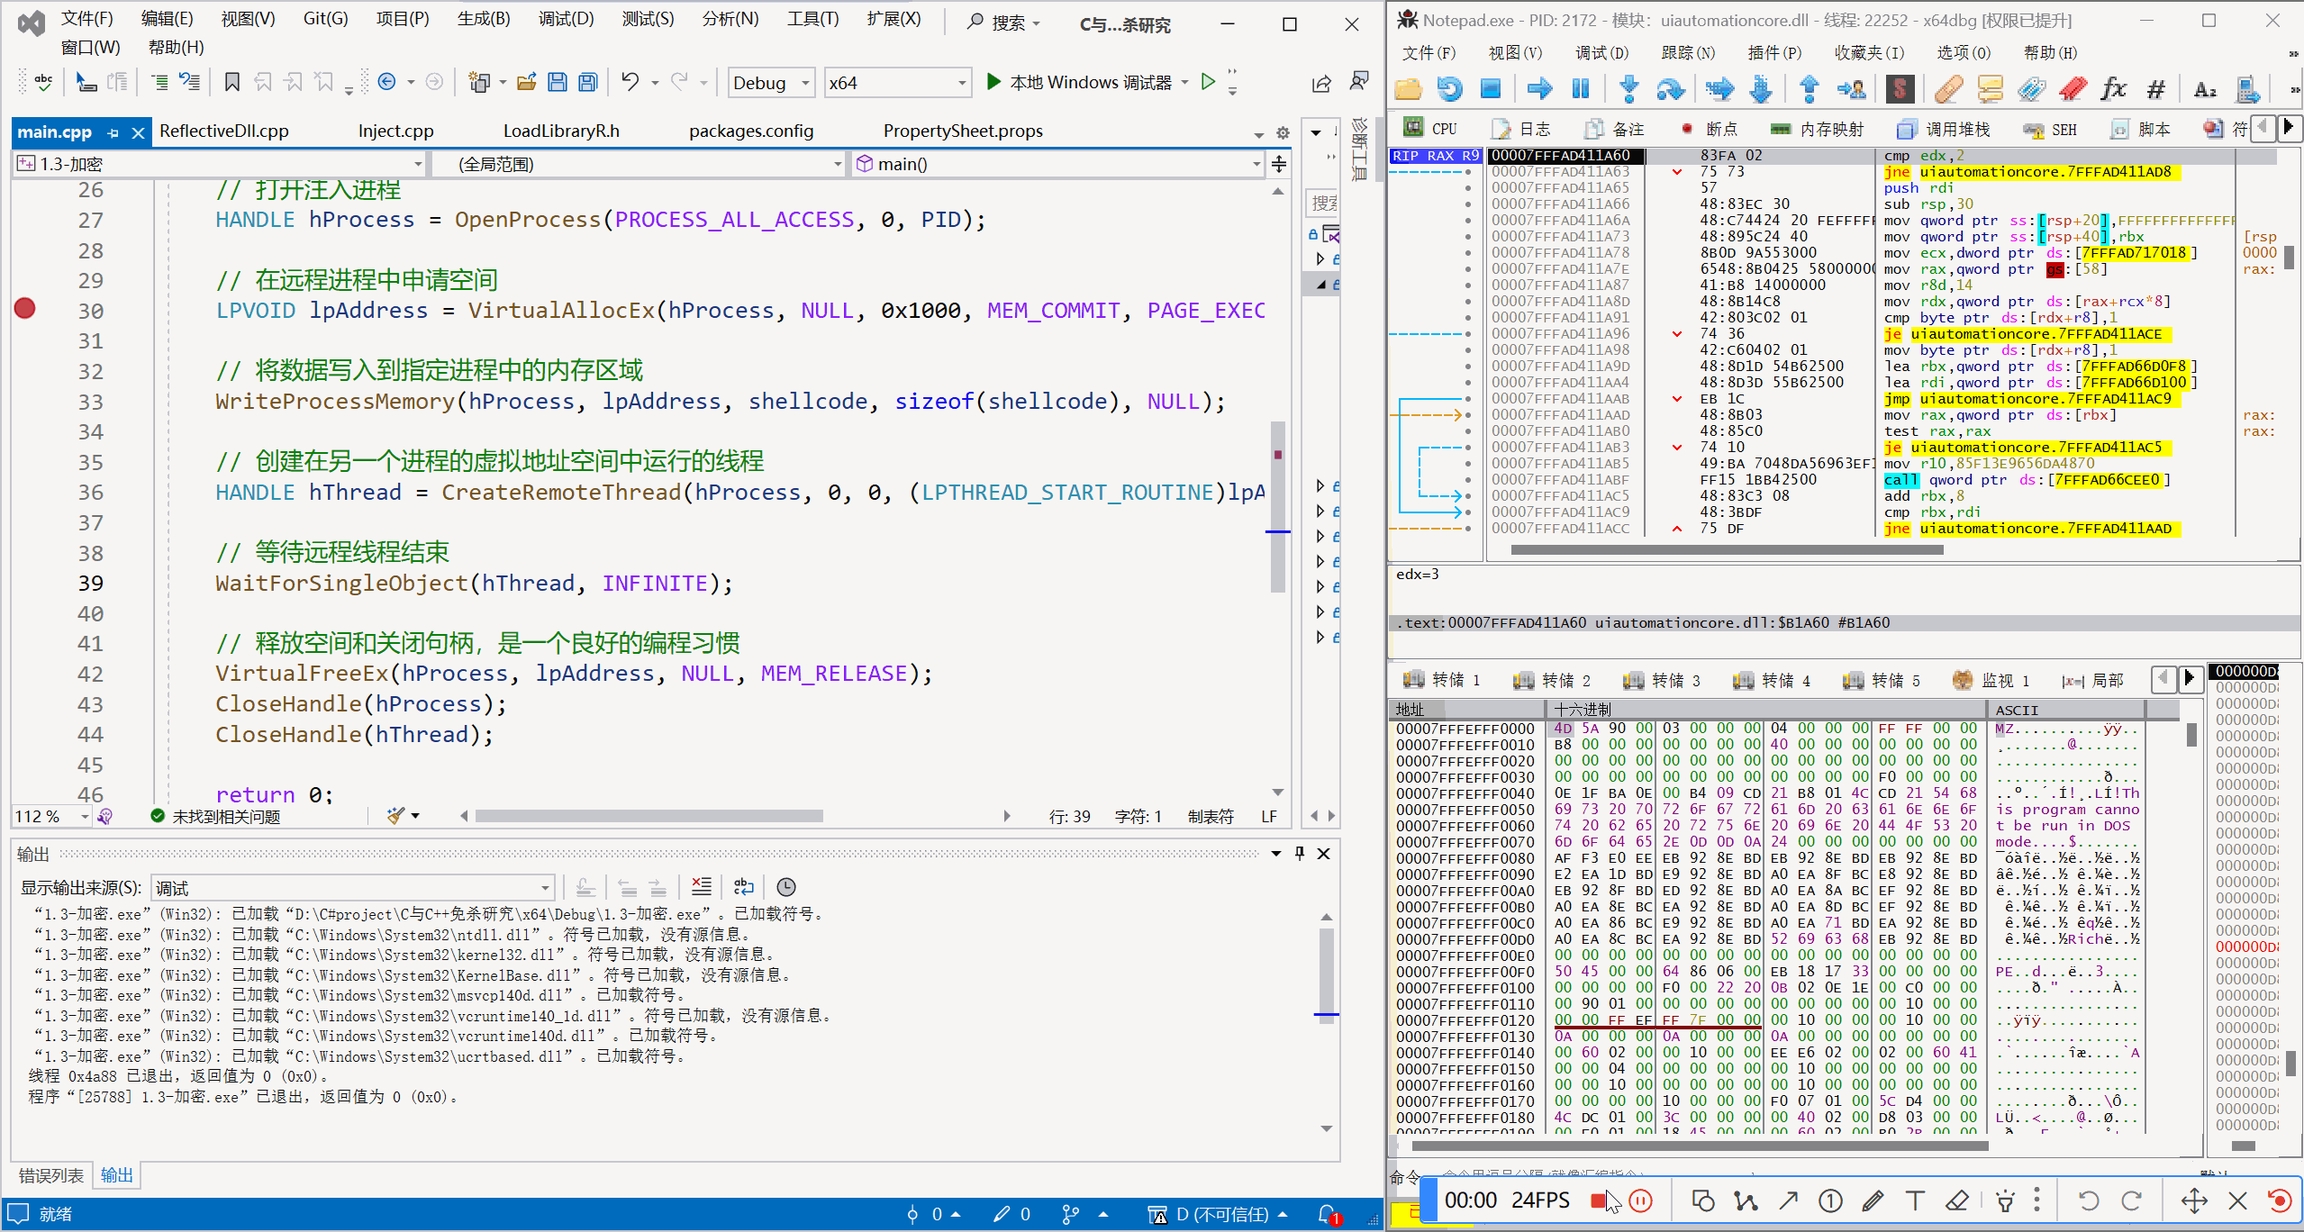
Task: Click the fx functions icon
Action: [2113, 89]
